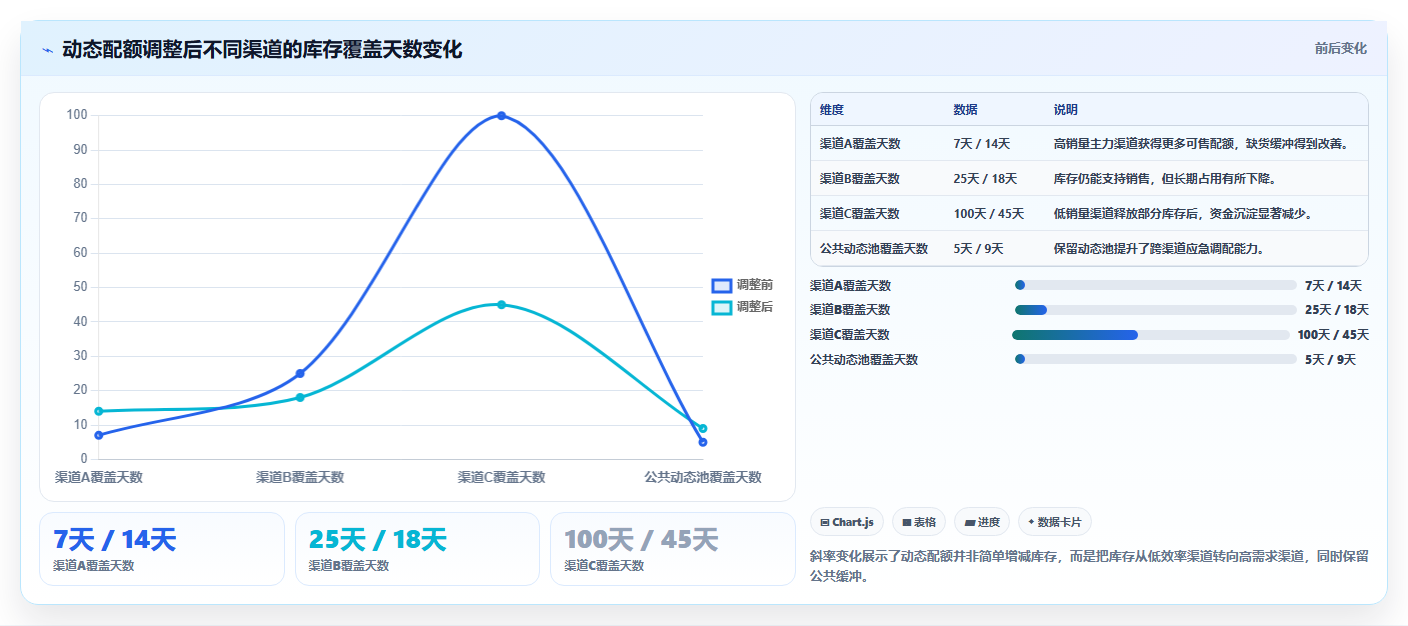The width and height of the screenshot is (1408, 626).
Task: Click the chart title 动态配额调整后不同渠道的库存覆盖天数变化
Action: click(x=262, y=50)
